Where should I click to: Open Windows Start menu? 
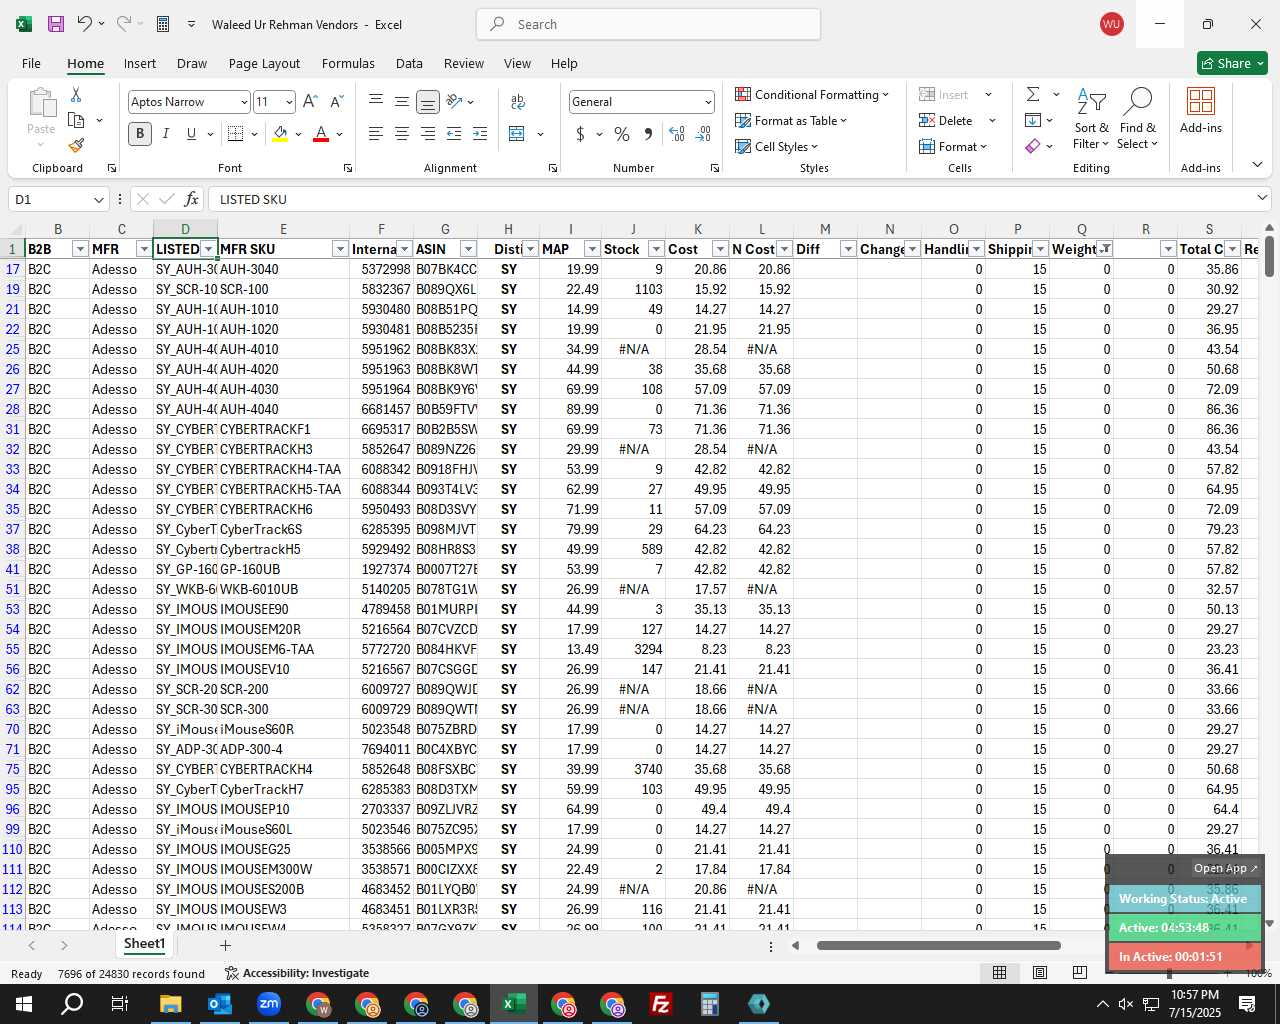(x=24, y=1004)
